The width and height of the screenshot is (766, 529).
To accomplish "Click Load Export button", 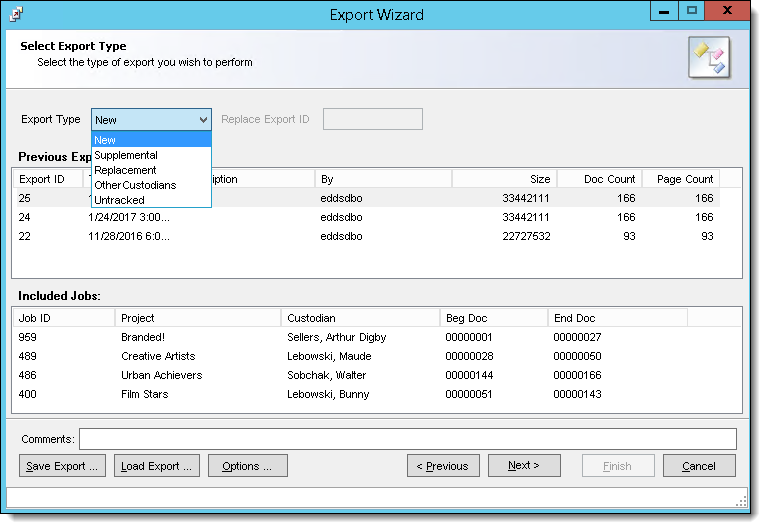I will (157, 466).
